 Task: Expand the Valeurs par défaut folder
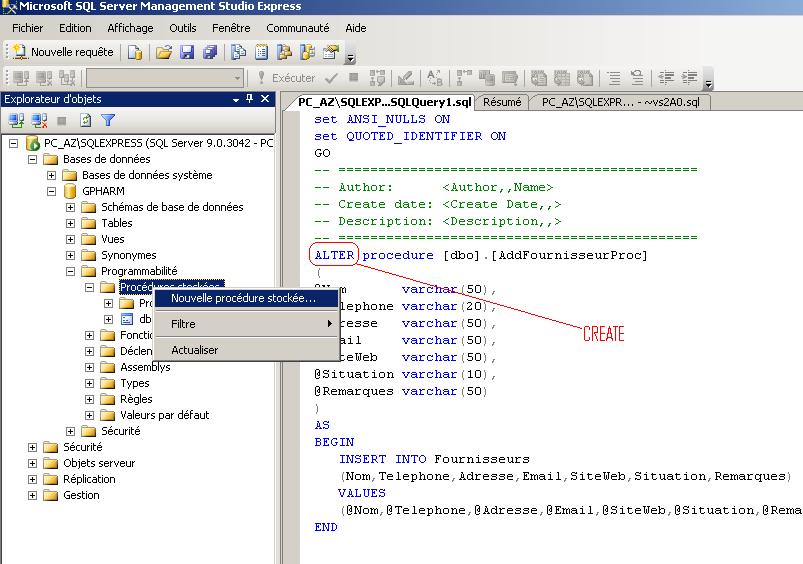[89, 415]
